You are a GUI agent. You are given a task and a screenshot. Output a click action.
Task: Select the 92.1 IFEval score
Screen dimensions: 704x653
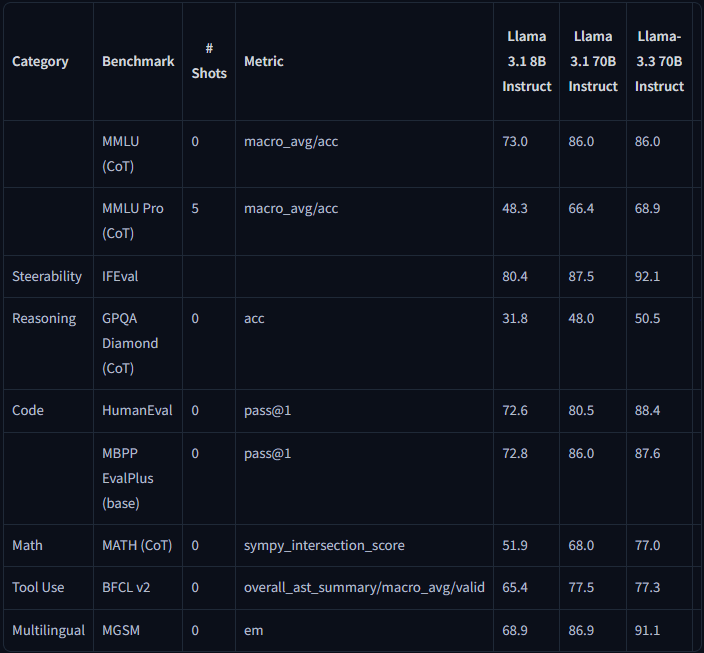point(647,276)
